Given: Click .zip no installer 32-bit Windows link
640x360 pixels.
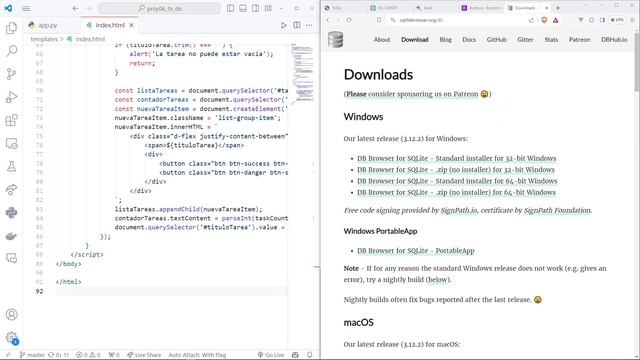Looking at the screenshot, I should point(456,170).
